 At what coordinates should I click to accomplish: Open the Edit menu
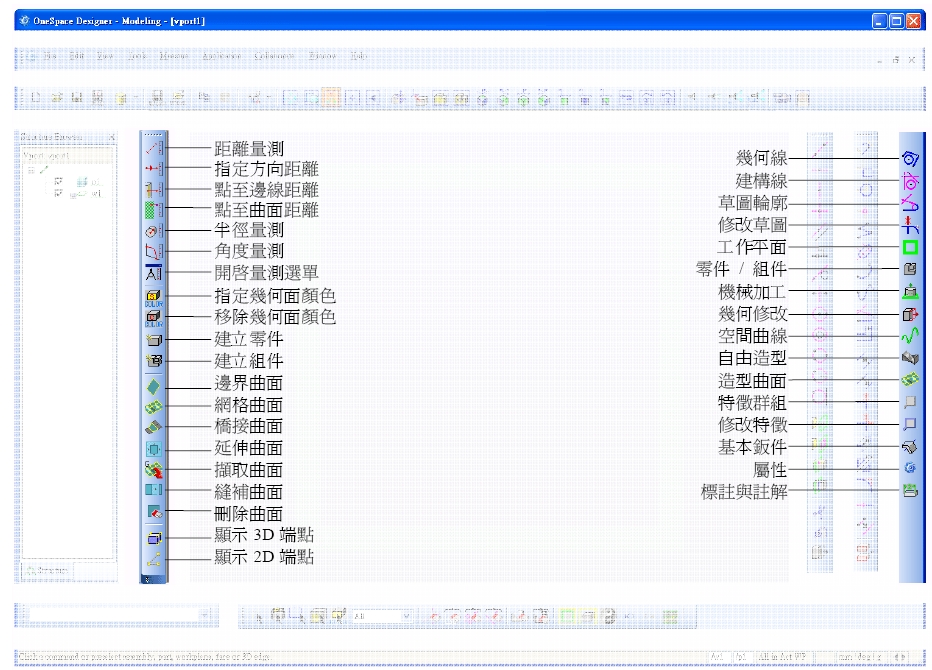tap(77, 56)
